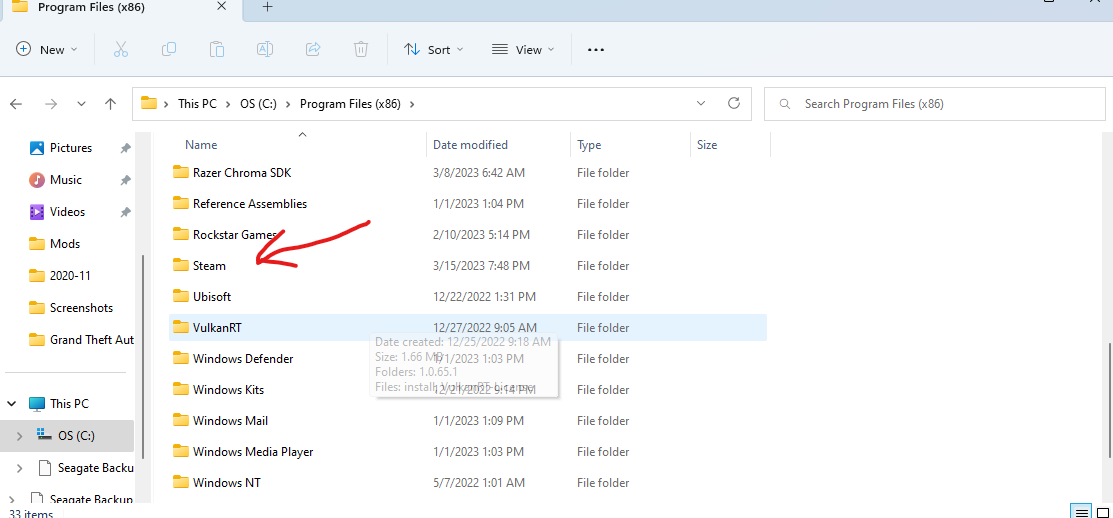Open new tab with plus button
The image size is (1113, 518).
[x=267, y=7]
